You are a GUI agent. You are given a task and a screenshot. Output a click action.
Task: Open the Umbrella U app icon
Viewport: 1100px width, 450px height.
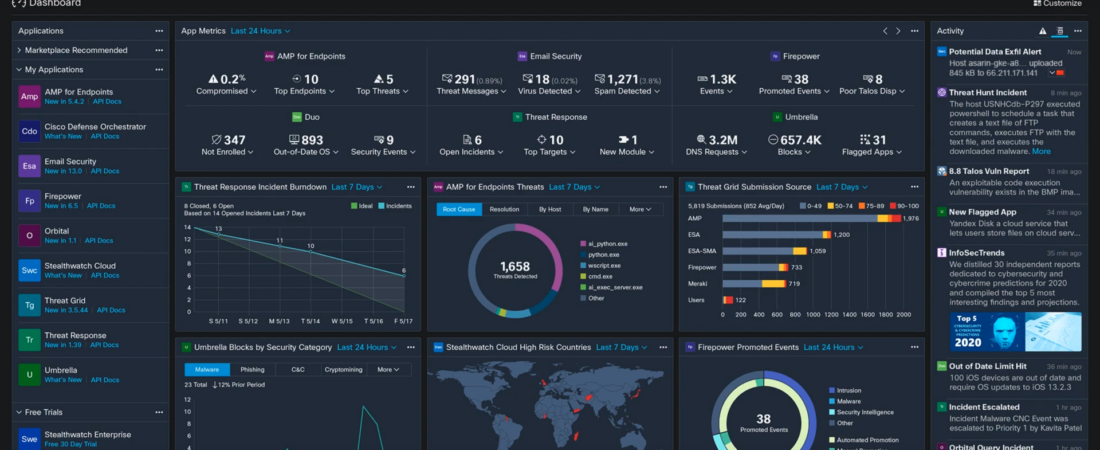click(29, 374)
